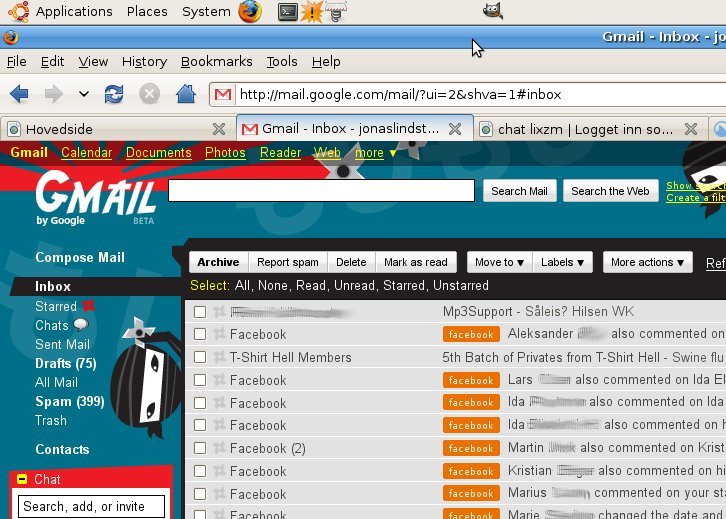Open the History menu
726x519 pixels.
coord(144,62)
